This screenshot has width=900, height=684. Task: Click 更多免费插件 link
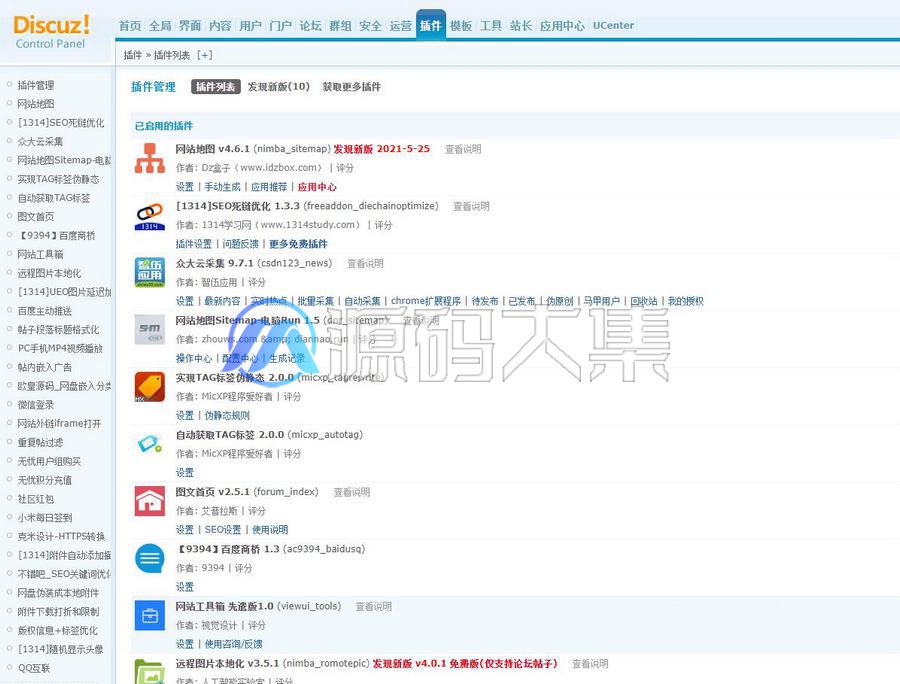click(298, 244)
